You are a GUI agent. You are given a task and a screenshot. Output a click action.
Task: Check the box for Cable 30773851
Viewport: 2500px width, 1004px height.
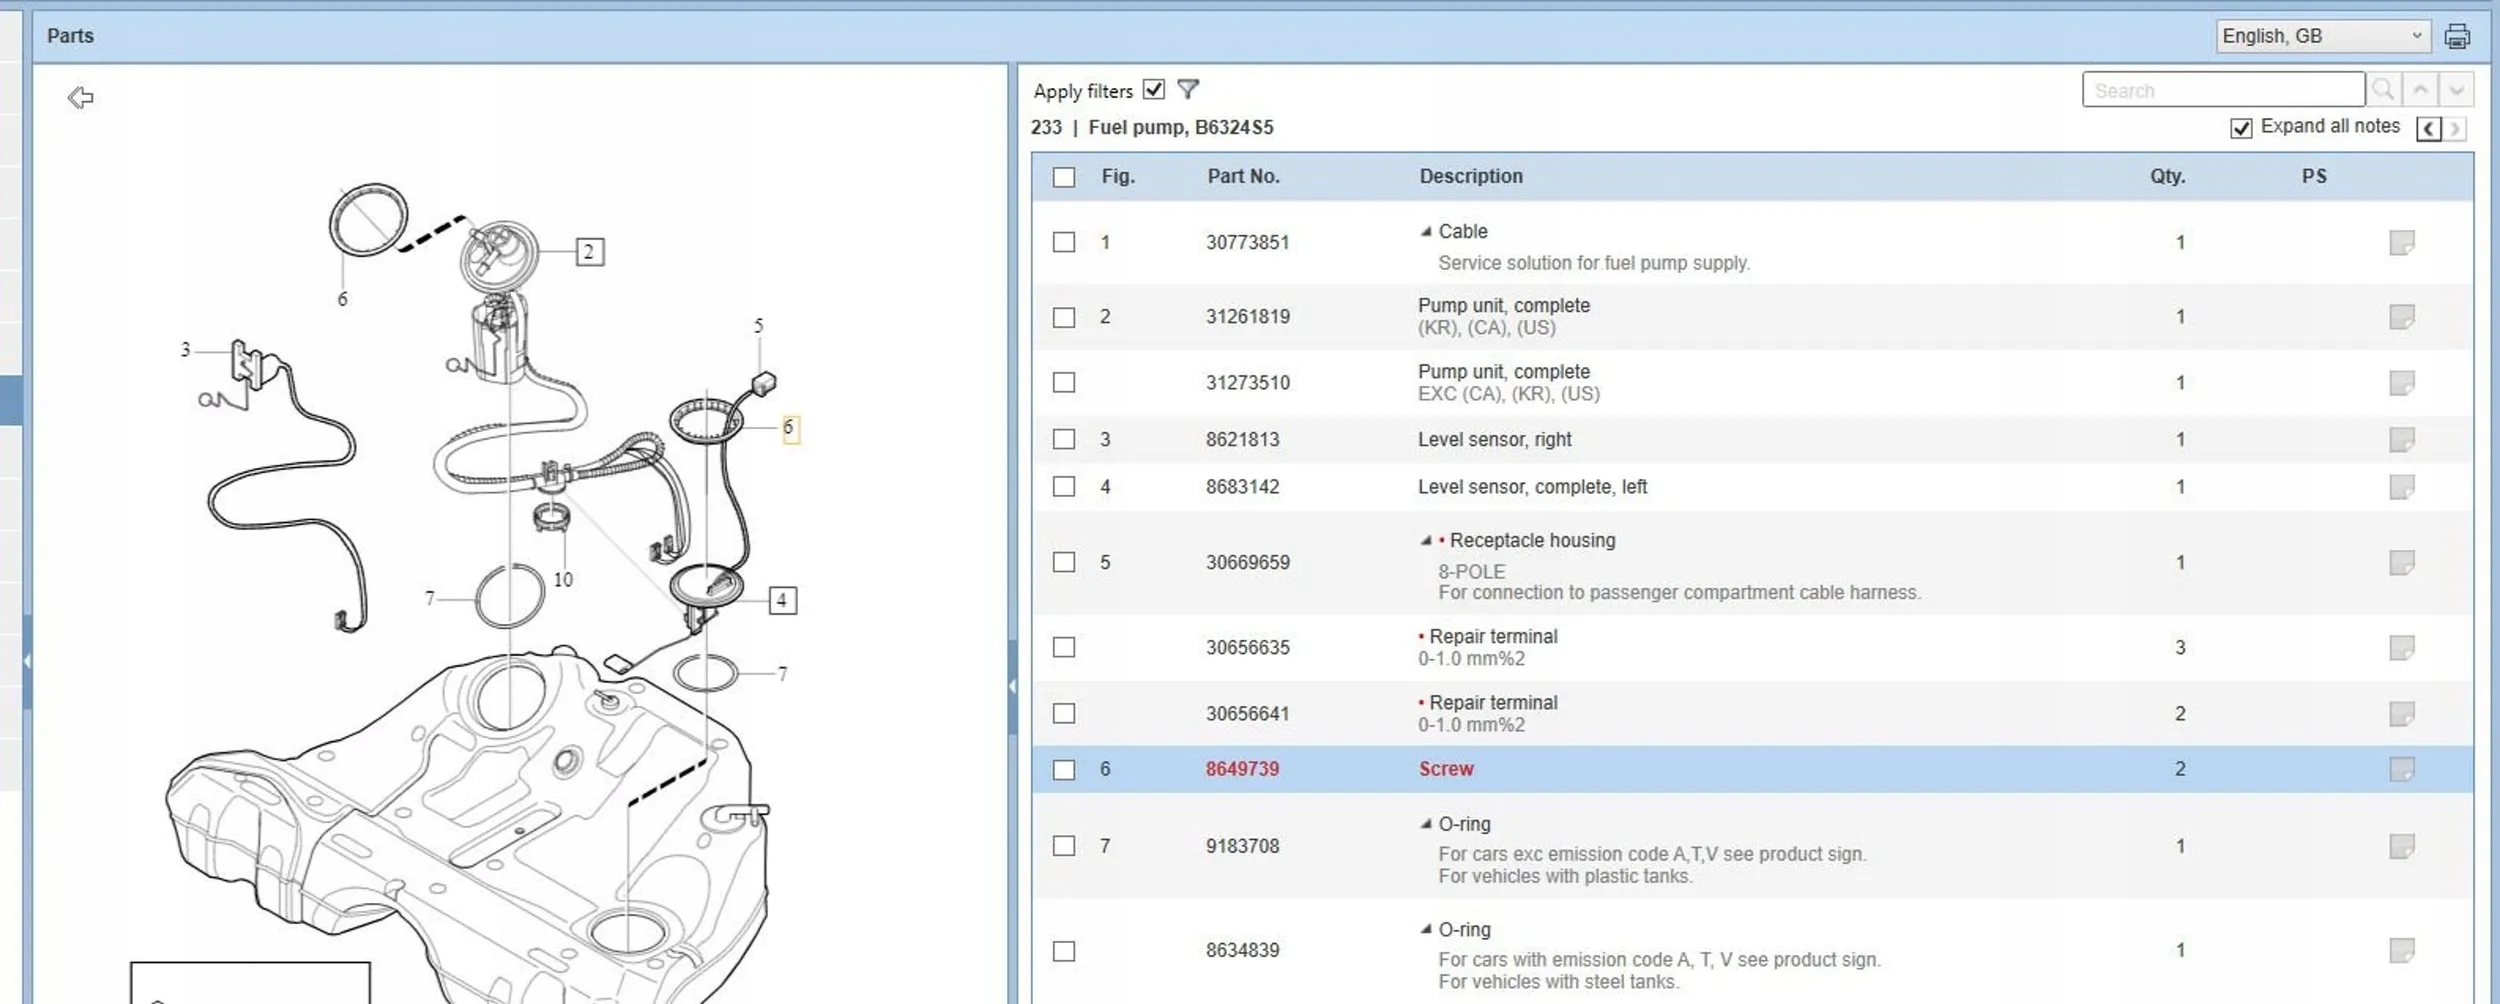pyautogui.click(x=1064, y=242)
